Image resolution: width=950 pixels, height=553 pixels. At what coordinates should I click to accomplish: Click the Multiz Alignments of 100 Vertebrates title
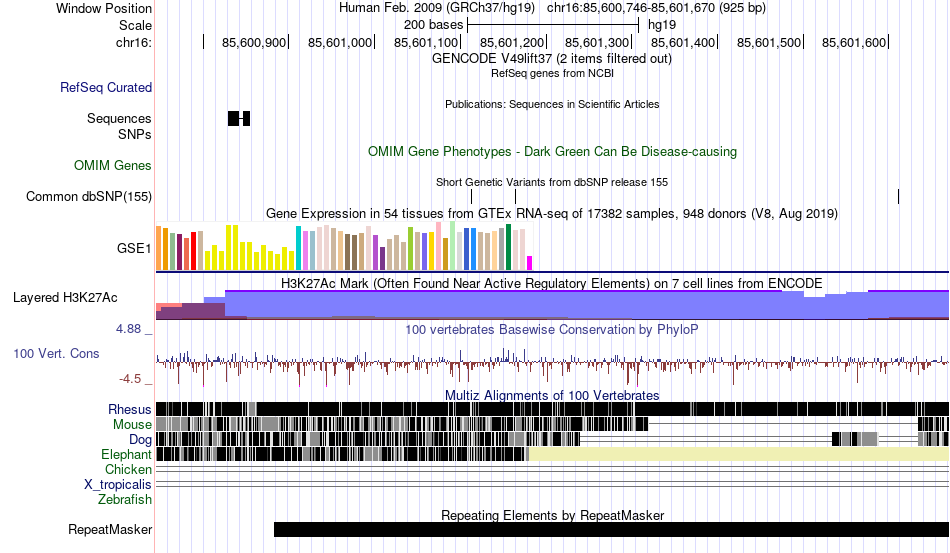point(552,396)
